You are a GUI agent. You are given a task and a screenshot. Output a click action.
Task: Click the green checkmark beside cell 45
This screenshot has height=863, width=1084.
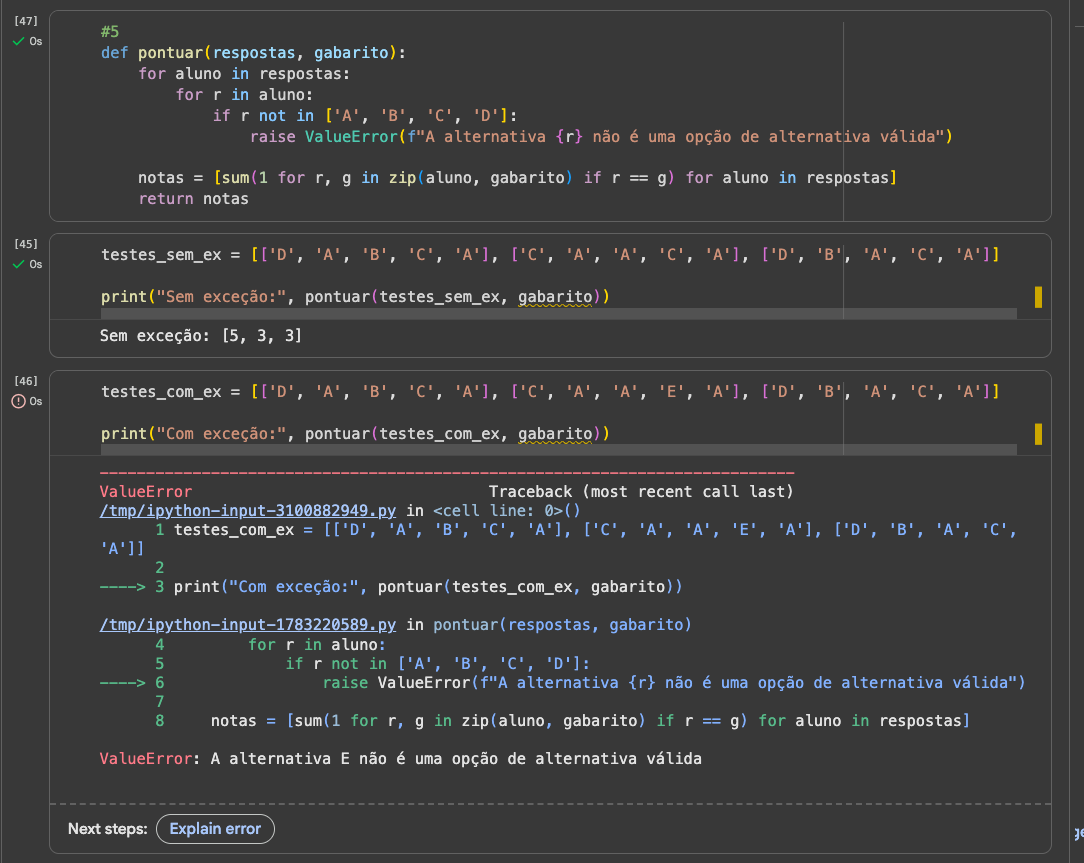pyautogui.click(x=17, y=264)
